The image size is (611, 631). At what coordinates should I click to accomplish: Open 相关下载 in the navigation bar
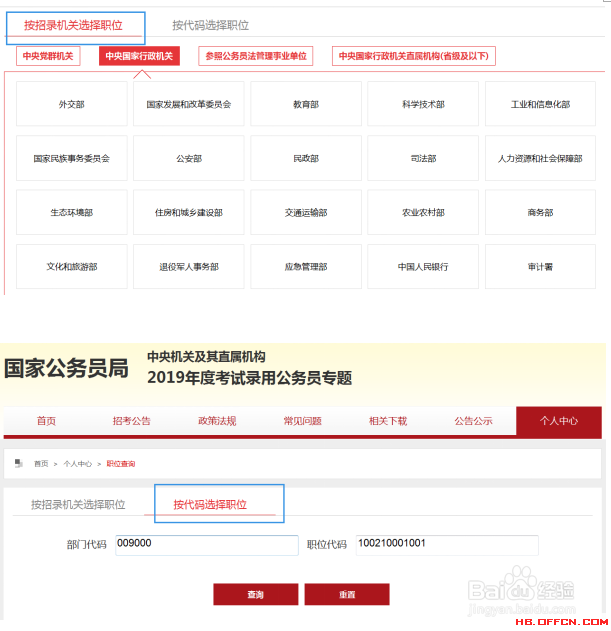pyautogui.click(x=388, y=421)
